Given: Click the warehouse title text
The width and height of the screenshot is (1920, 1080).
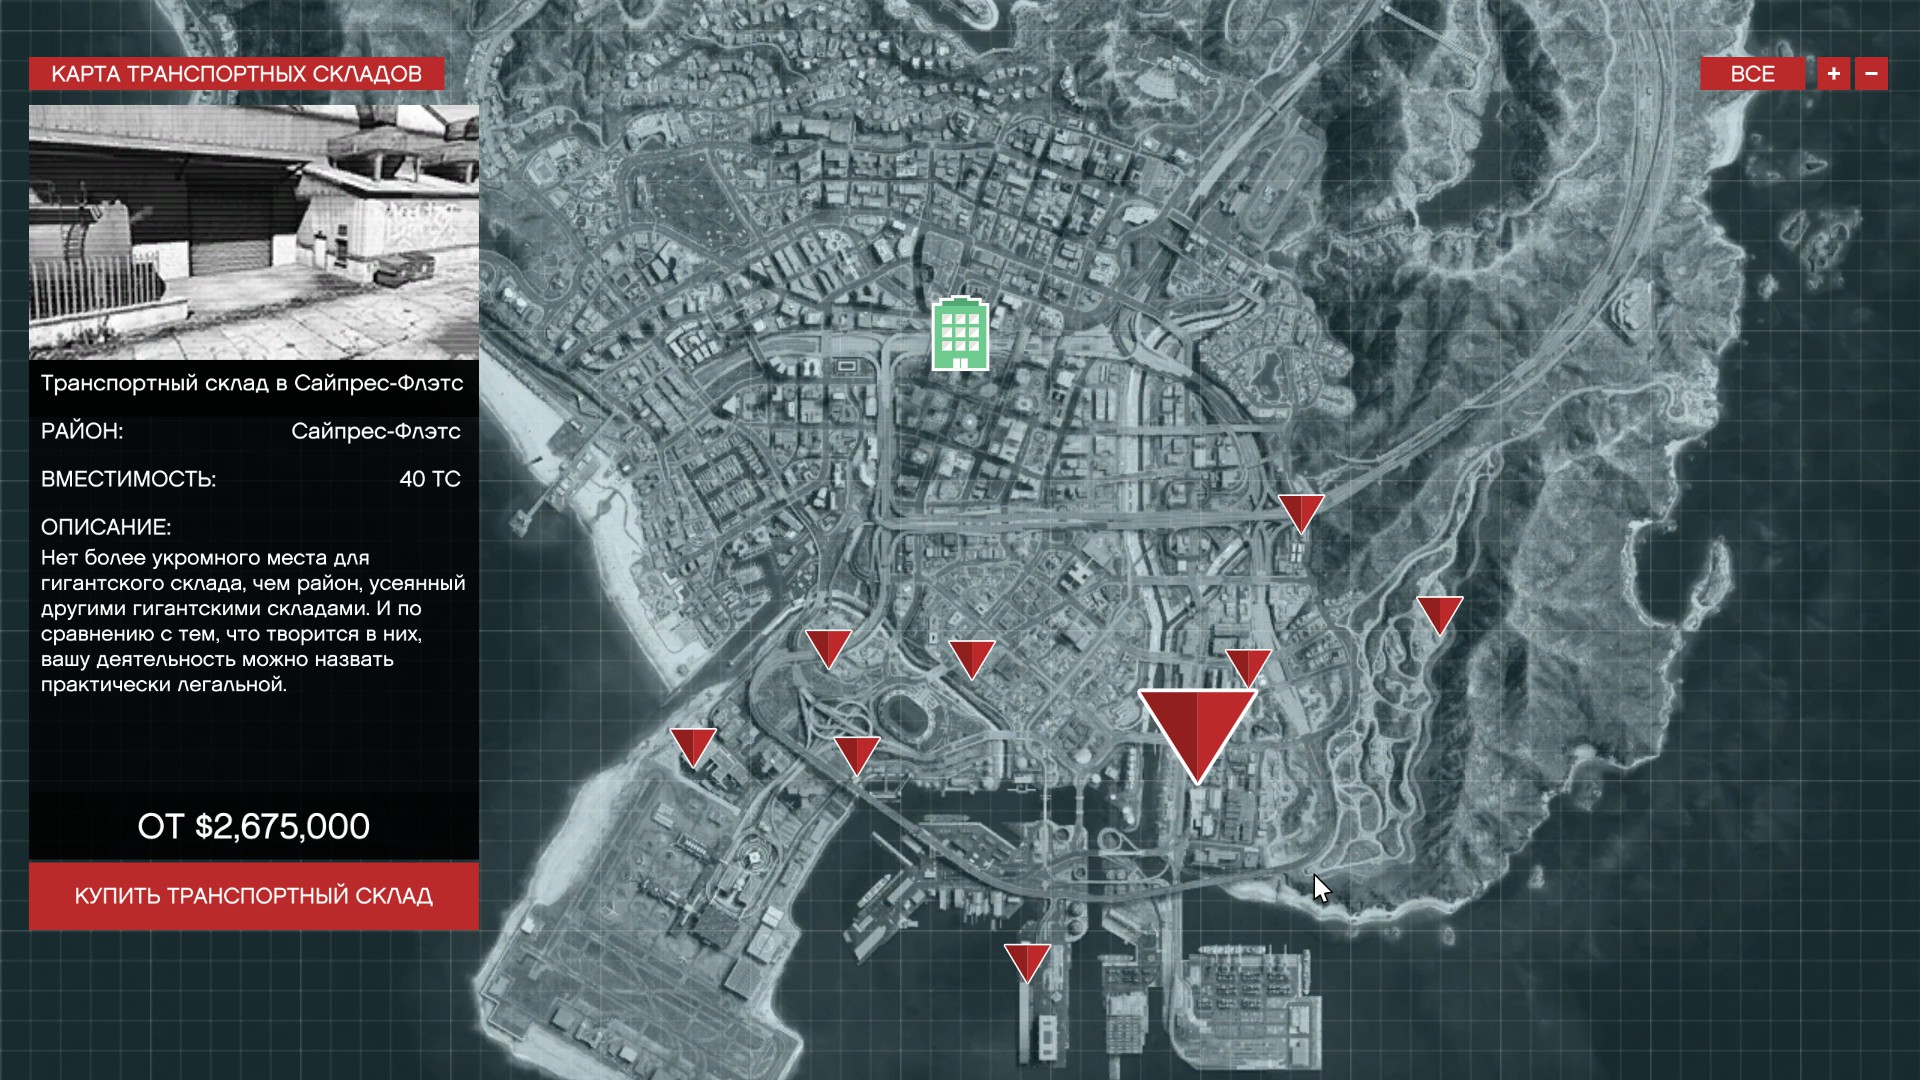Looking at the screenshot, I should [x=252, y=383].
